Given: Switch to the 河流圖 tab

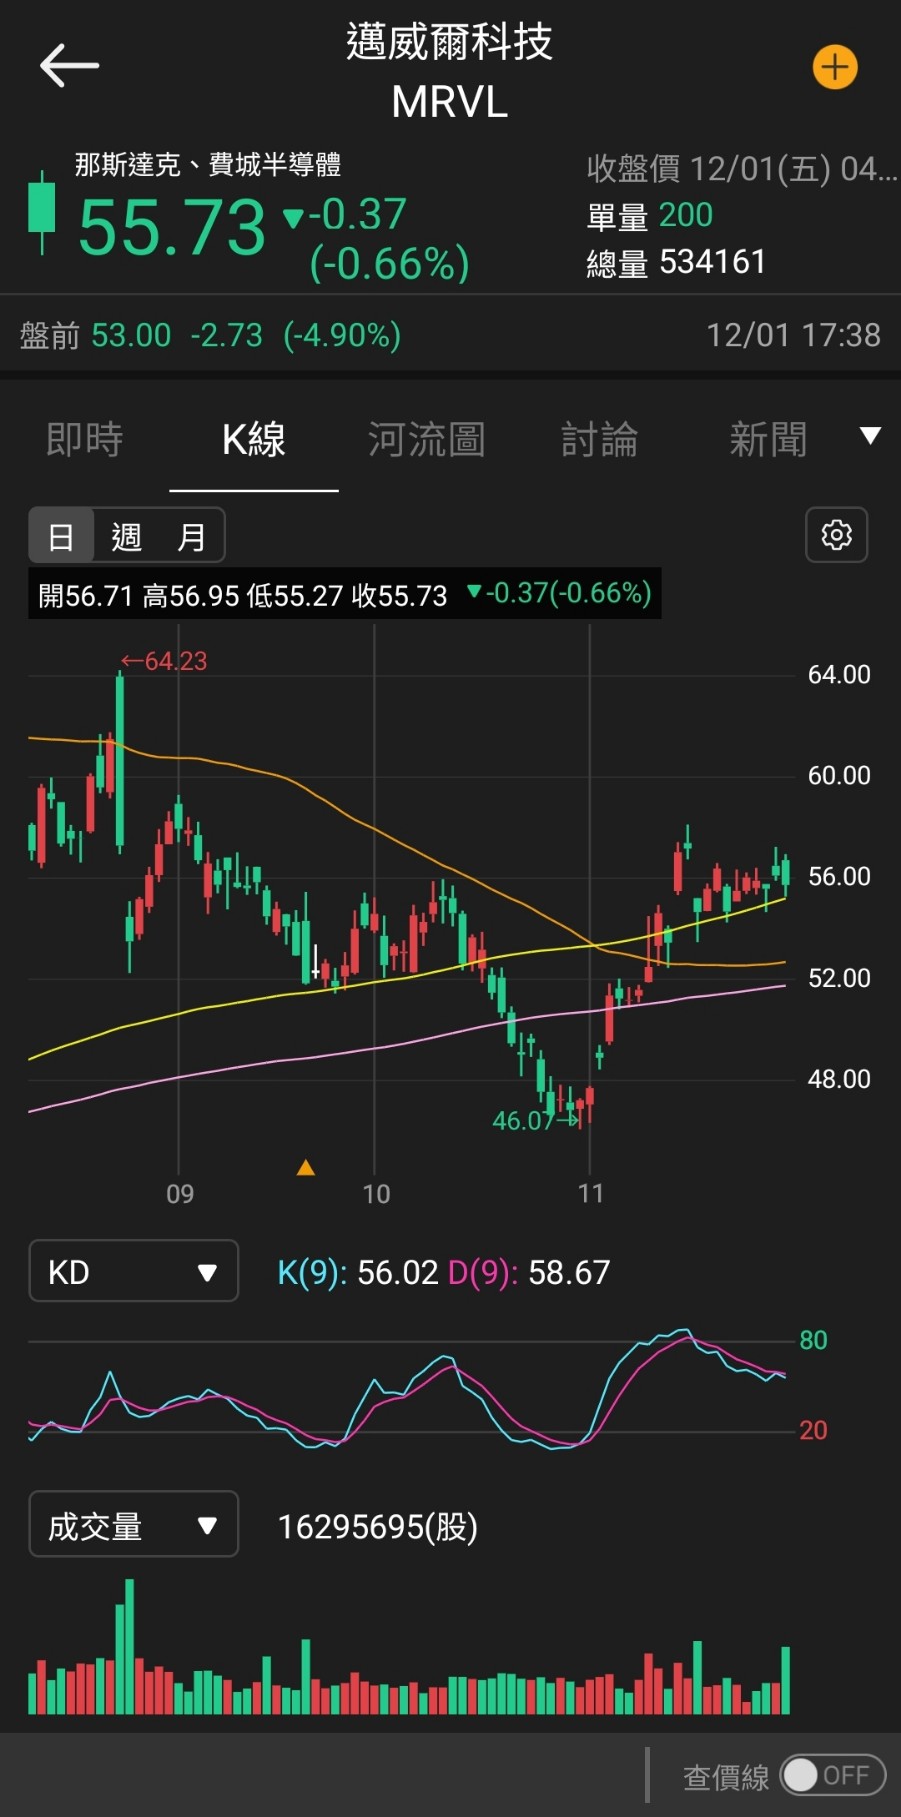Looking at the screenshot, I should click(426, 440).
